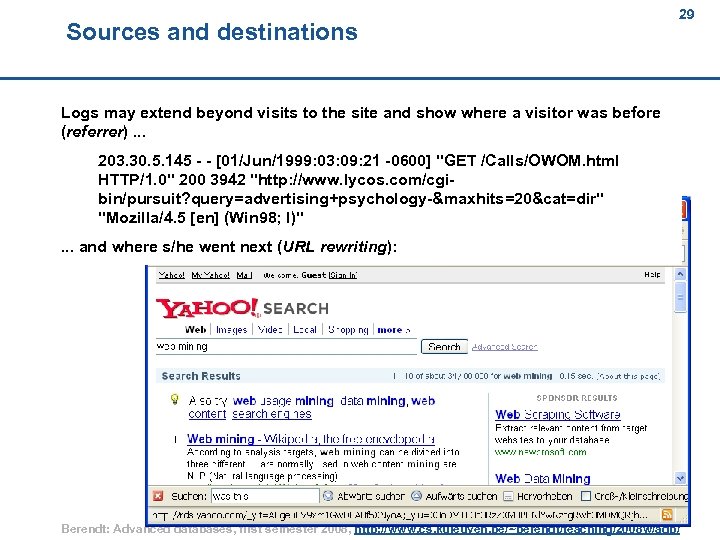The width and height of the screenshot is (720, 540).
Task: Click the Suchen find text field
Action: pos(265,496)
